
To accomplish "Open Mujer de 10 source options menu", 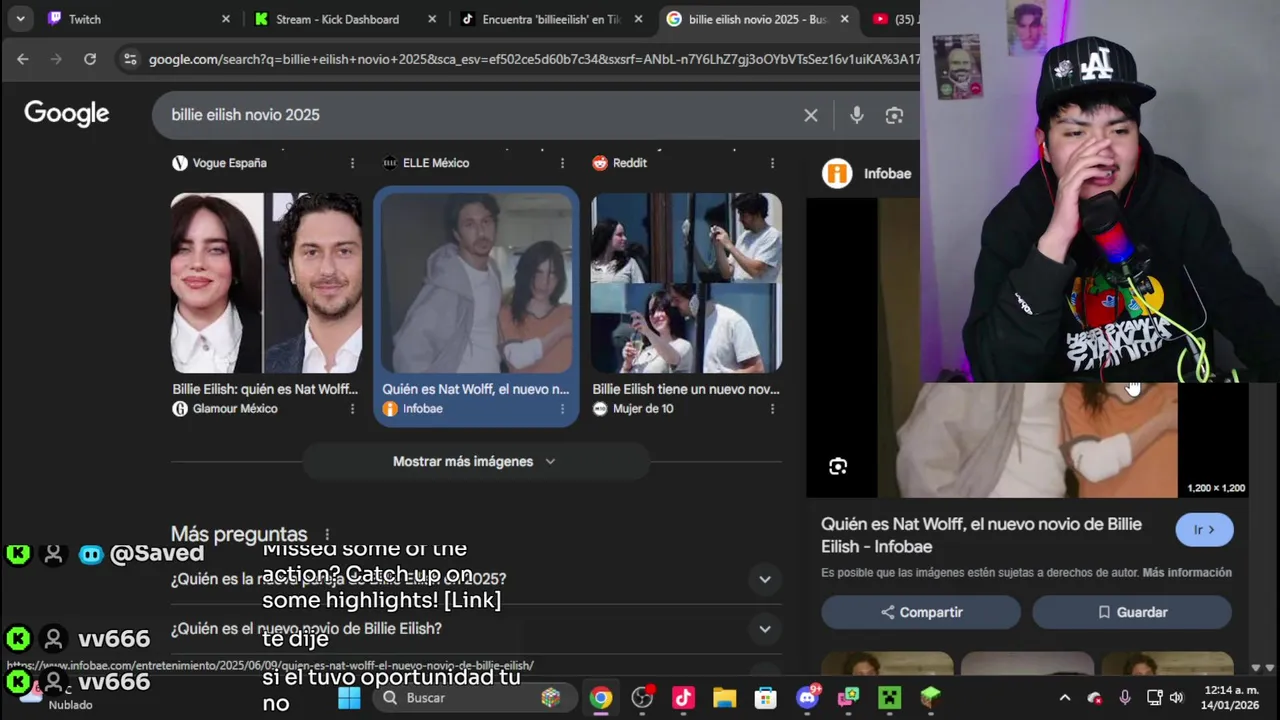I will pos(772,409).
